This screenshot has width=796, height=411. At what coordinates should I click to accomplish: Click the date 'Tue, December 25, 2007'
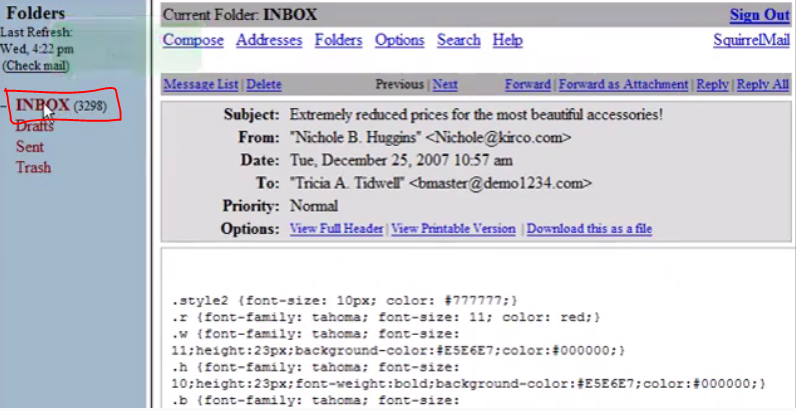click(x=371, y=161)
